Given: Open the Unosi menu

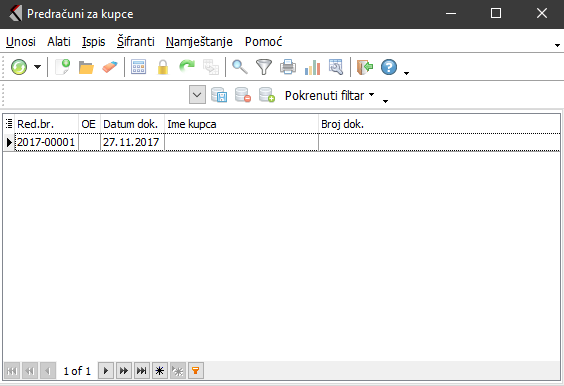Looking at the screenshot, I should click(x=21, y=42).
